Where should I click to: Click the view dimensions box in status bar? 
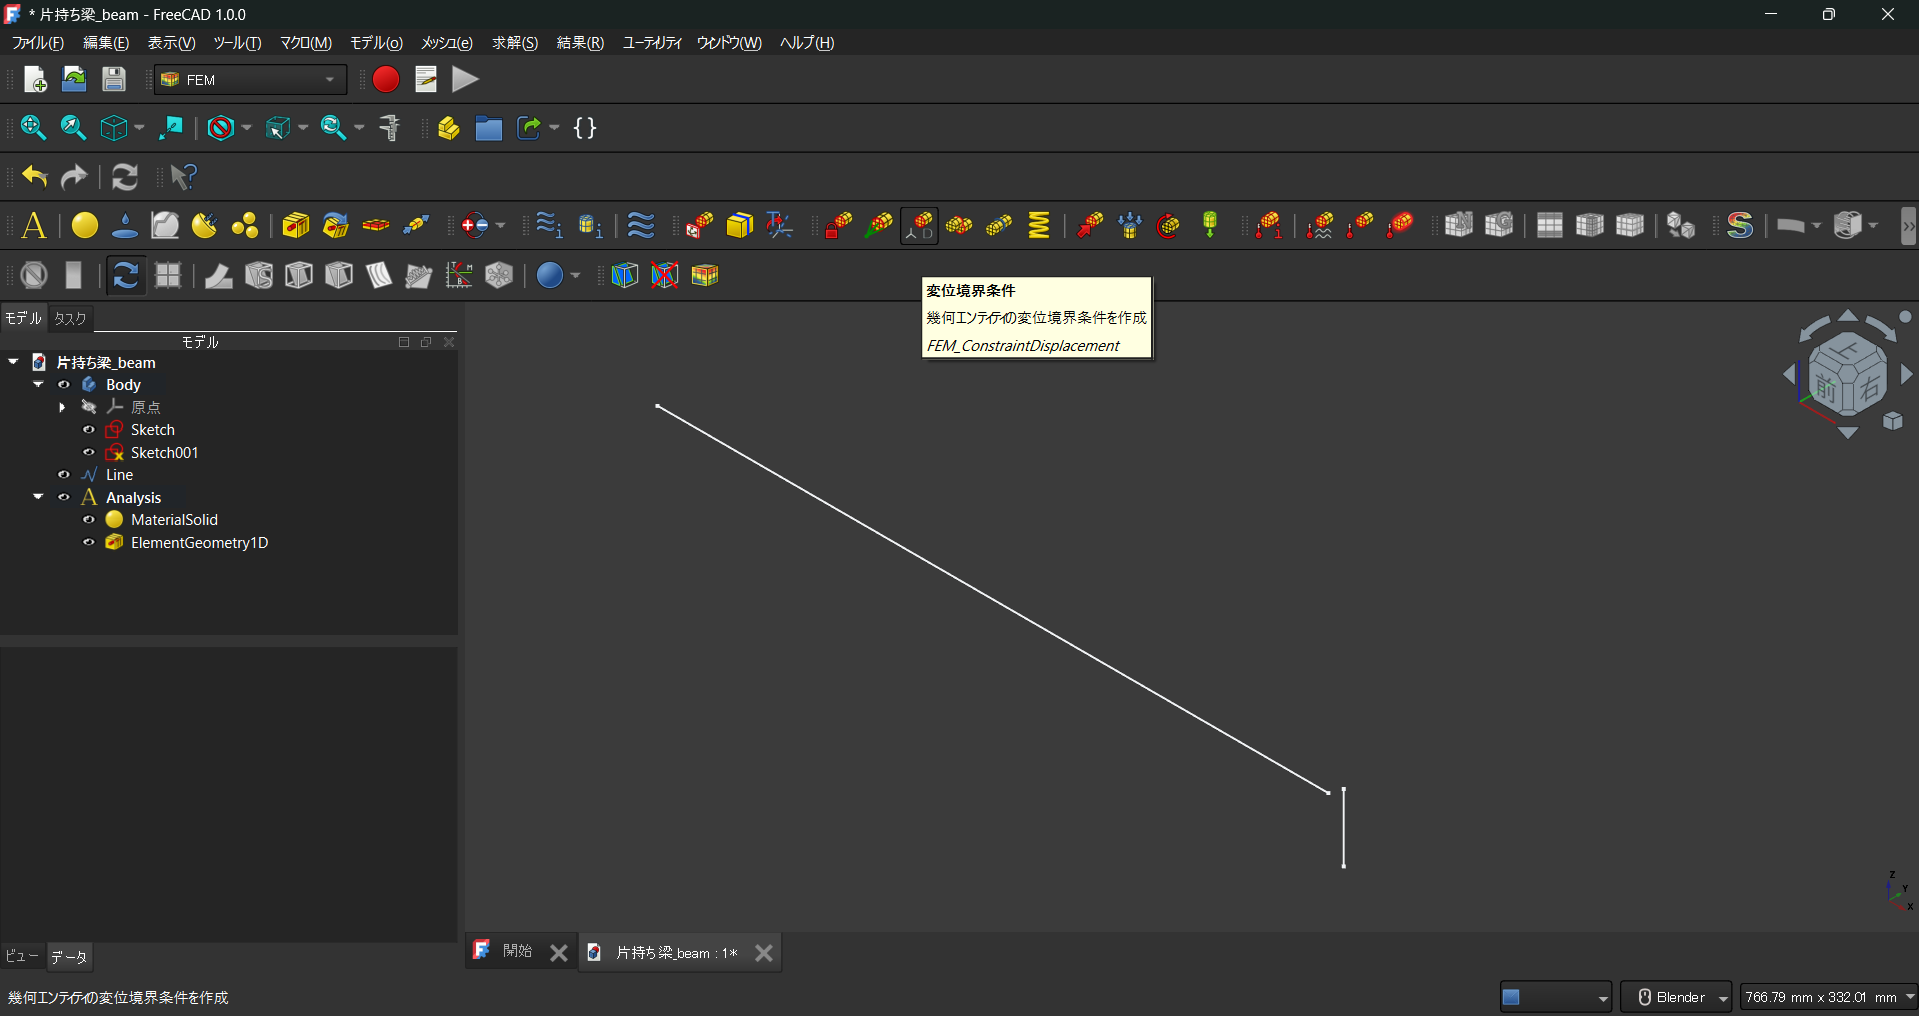(x=1828, y=997)
